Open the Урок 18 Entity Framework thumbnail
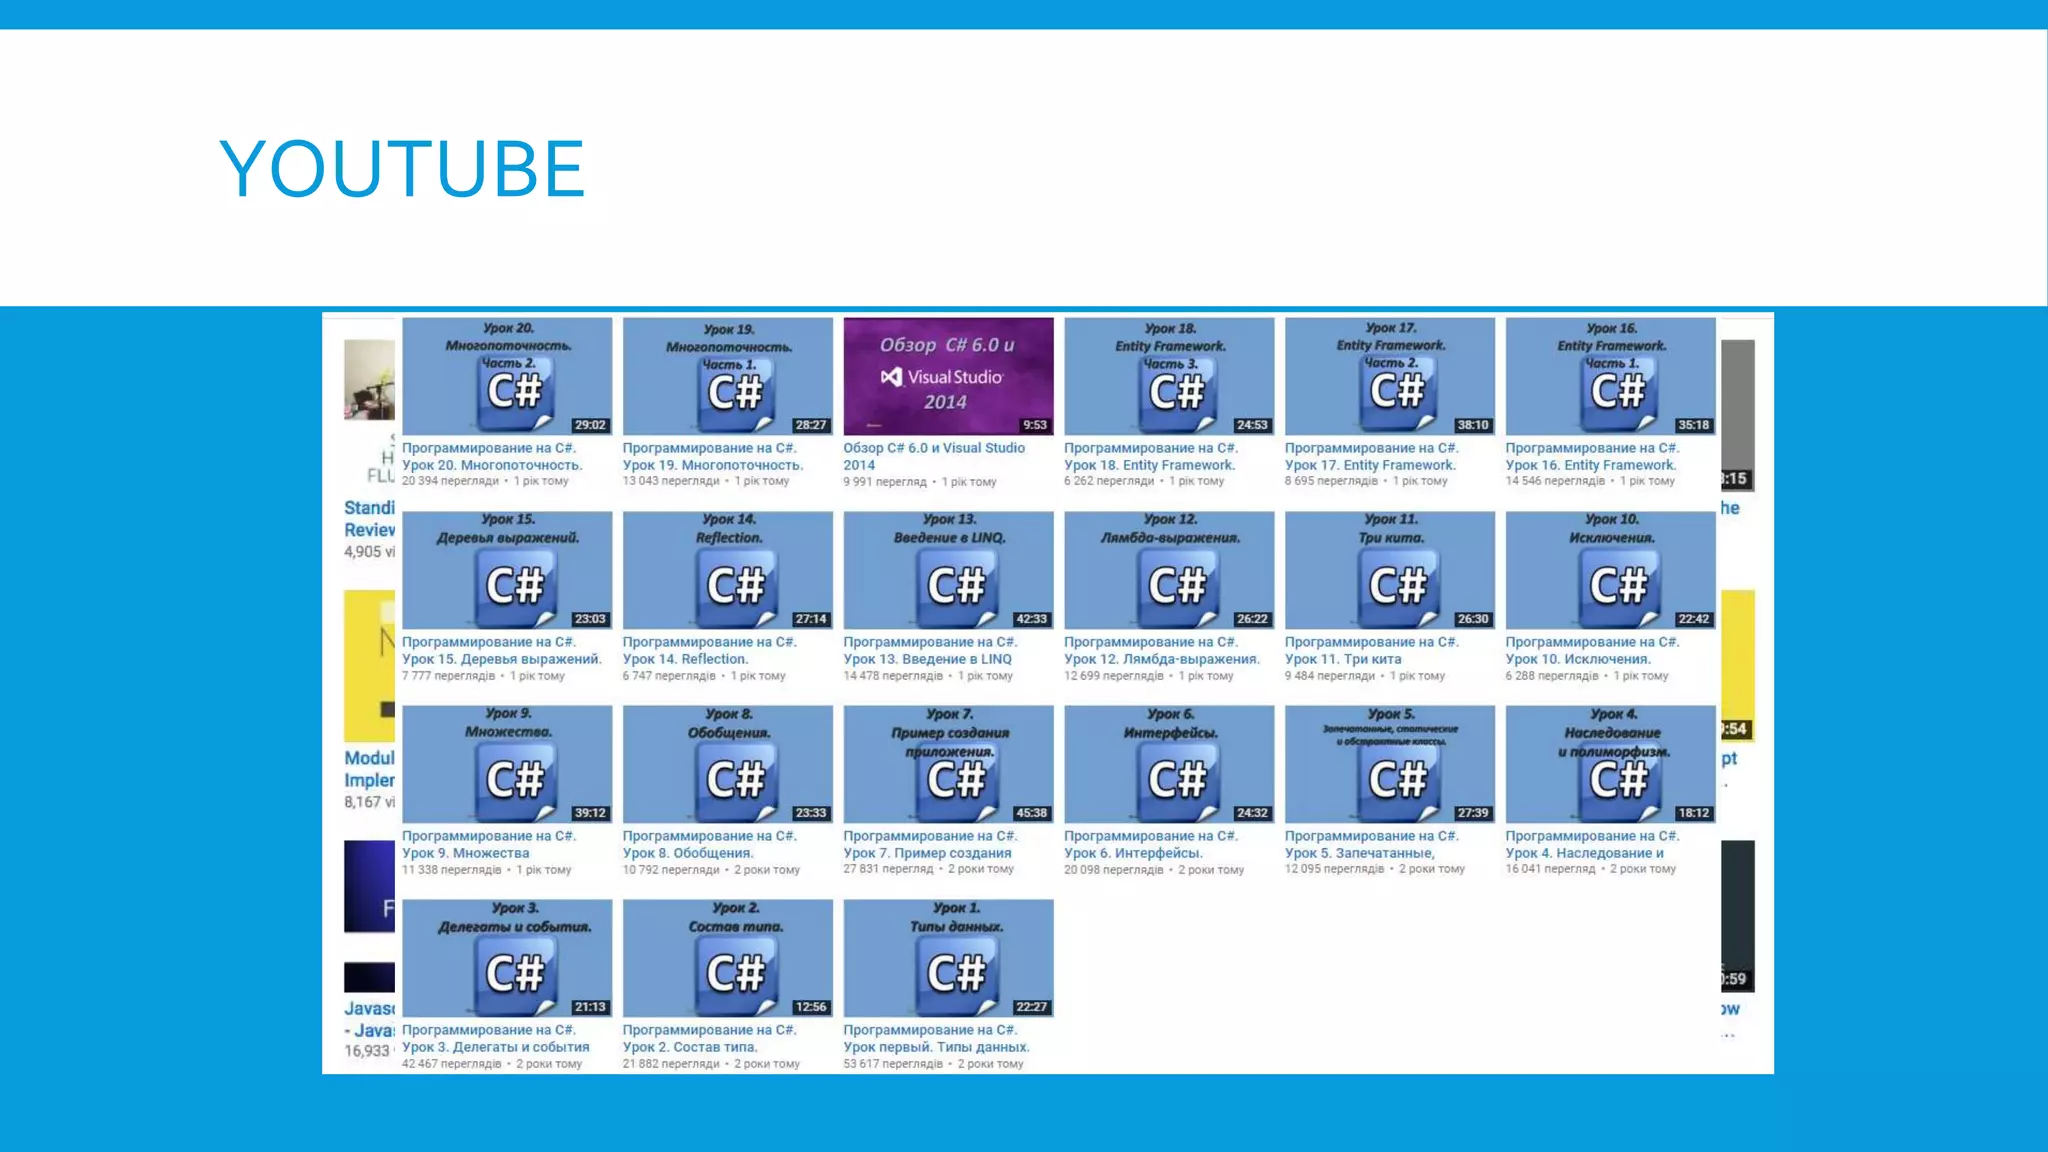 click(1169, 376)
